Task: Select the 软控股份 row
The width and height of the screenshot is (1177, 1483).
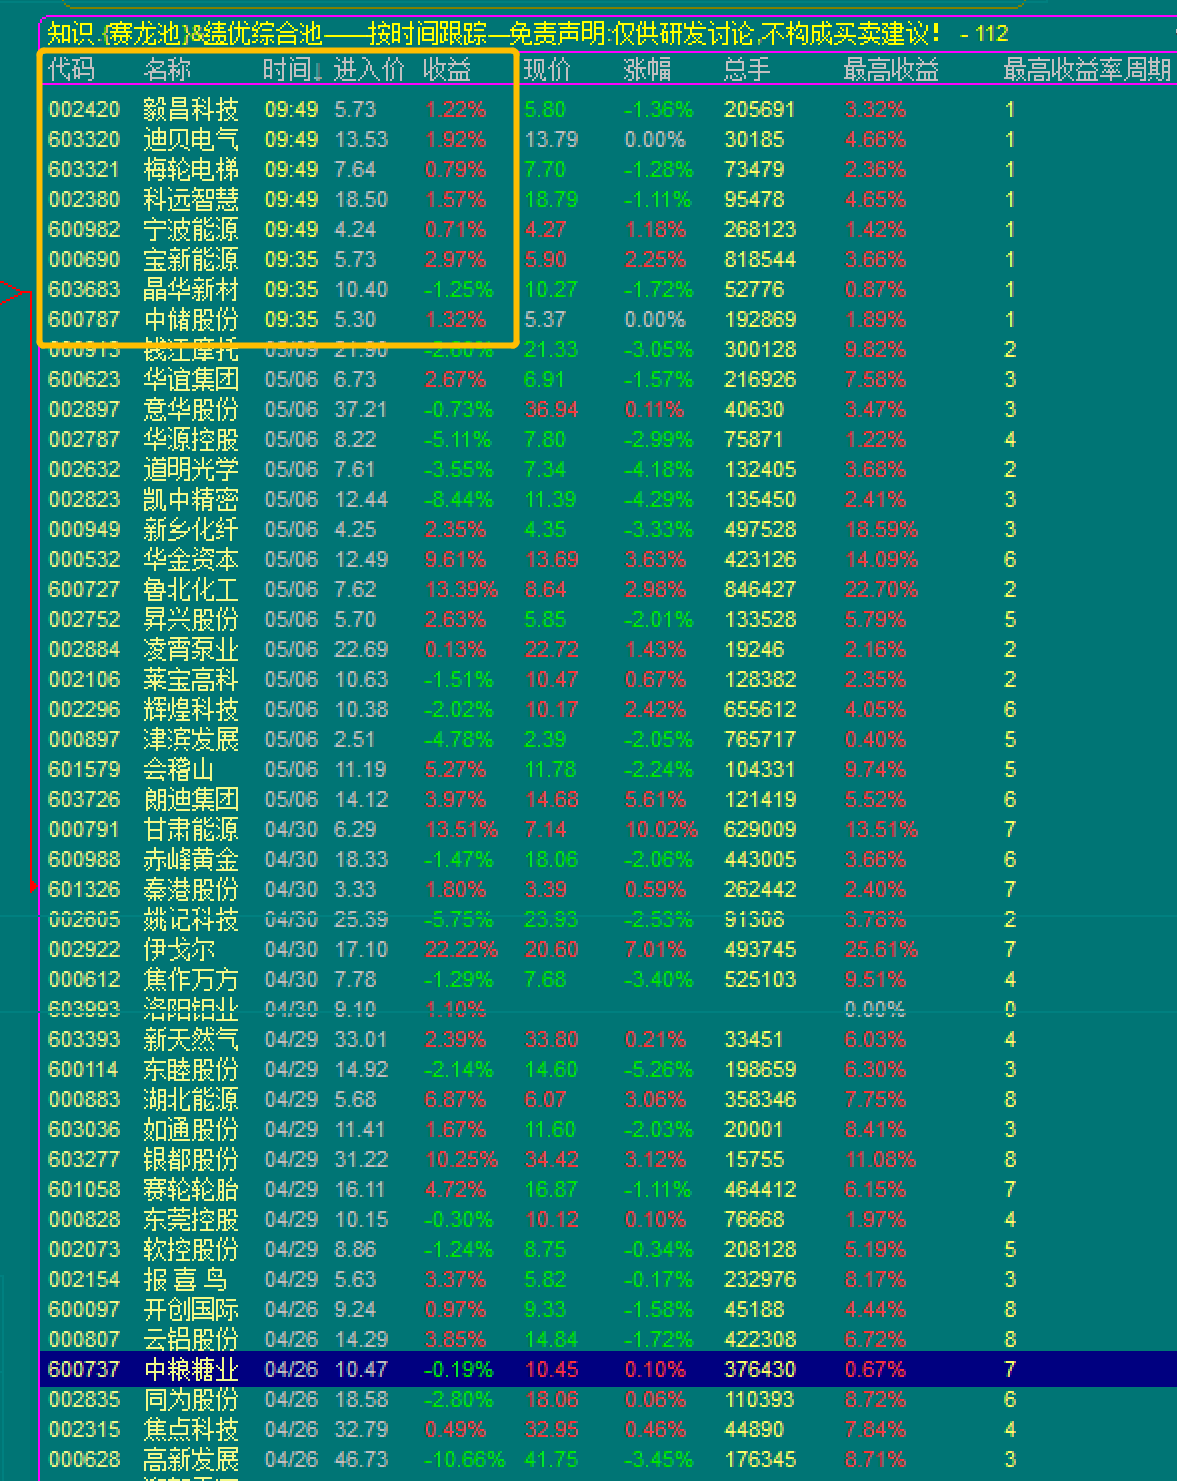Action: point(608,1250)
